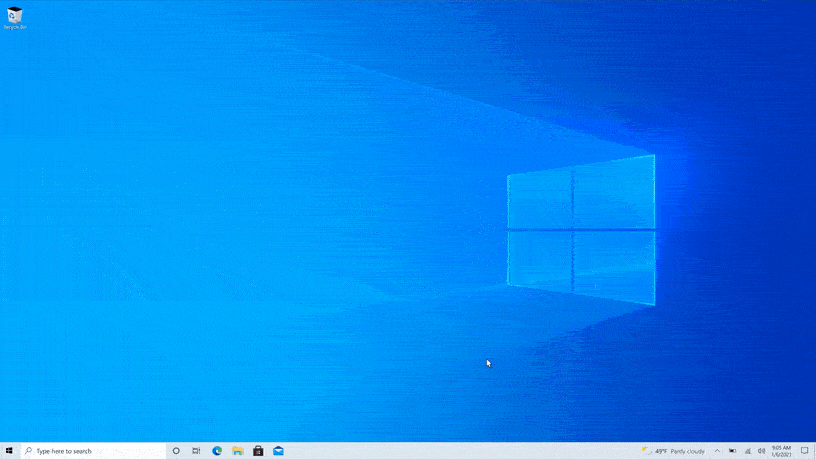Open the clock and date calendar

(781, 451)
